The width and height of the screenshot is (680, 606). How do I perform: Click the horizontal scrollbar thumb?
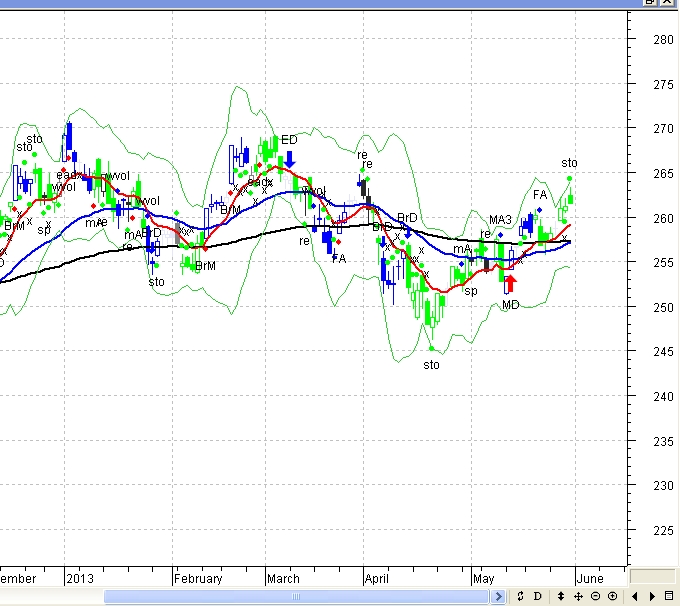[298, 596]
